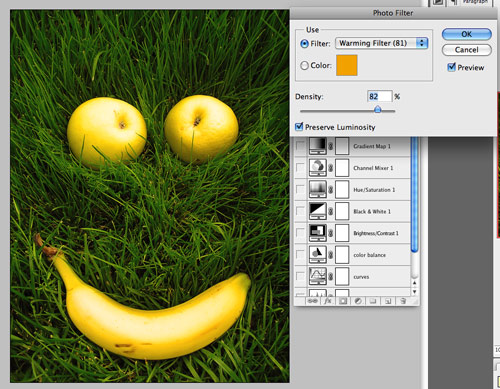Click chain link icon on color balance layer
The image size is (500, 389).
coord(331,255)
